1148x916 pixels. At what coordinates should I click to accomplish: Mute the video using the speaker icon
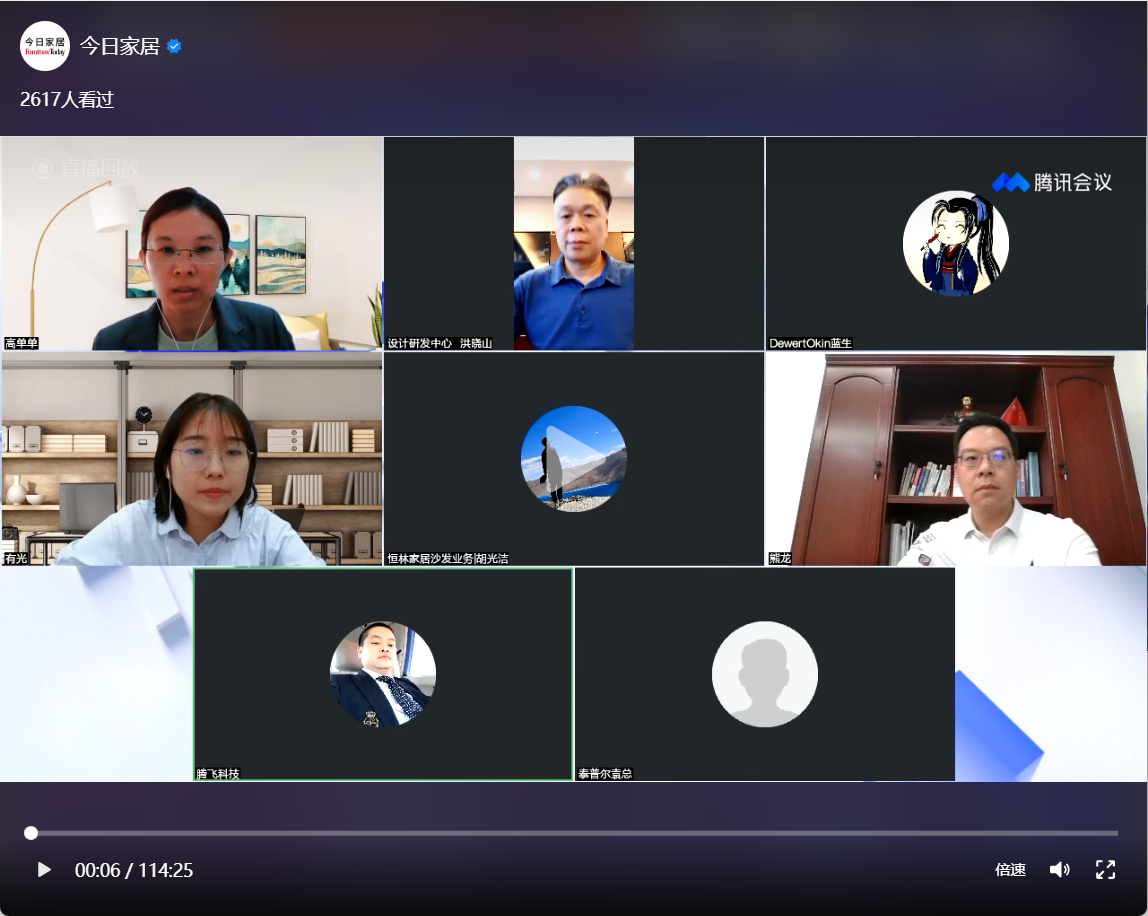pos(1059,870)
